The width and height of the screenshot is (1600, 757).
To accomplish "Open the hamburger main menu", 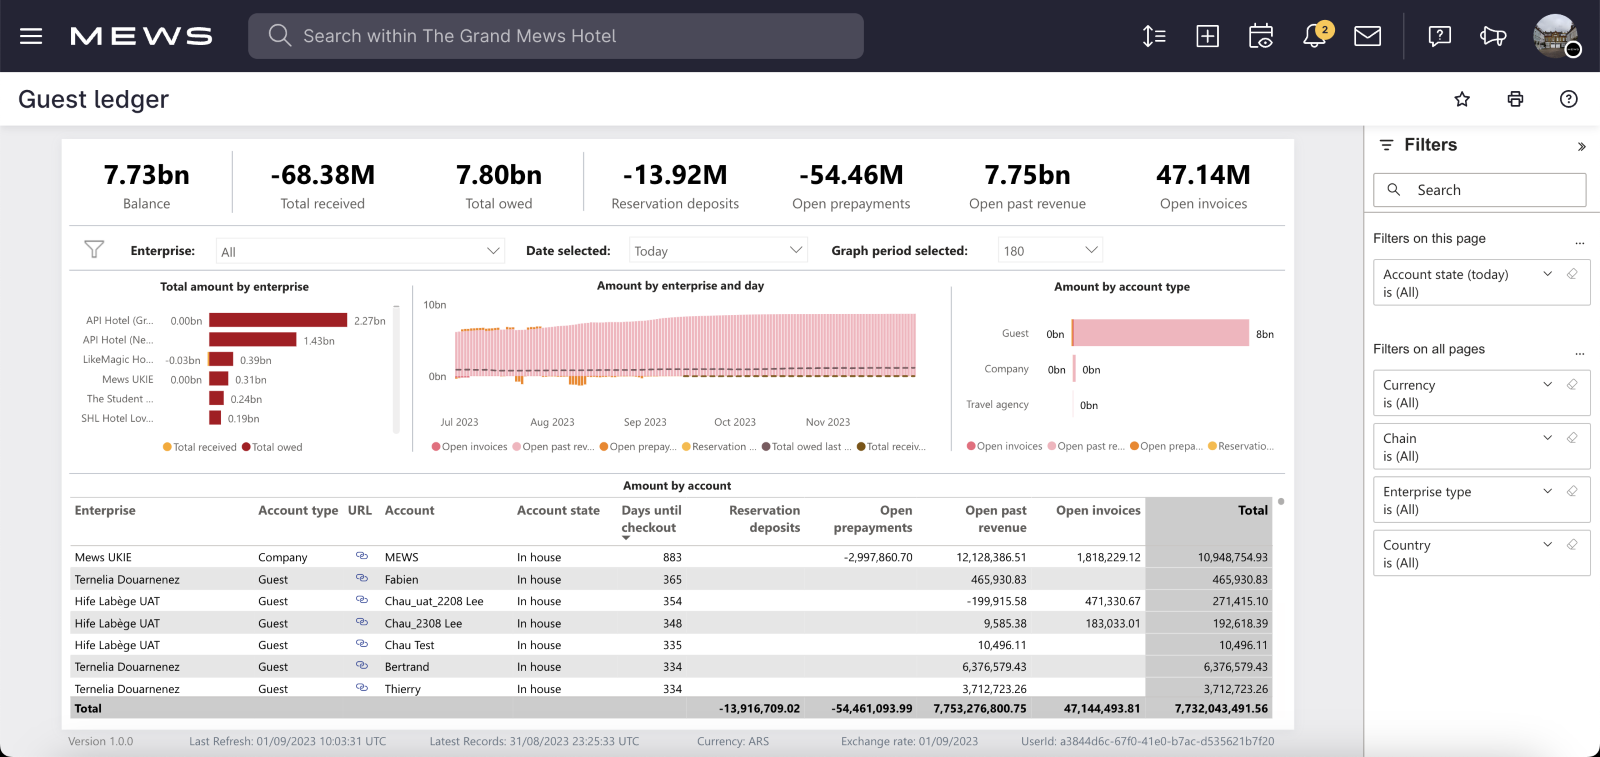I will (31, 36).
